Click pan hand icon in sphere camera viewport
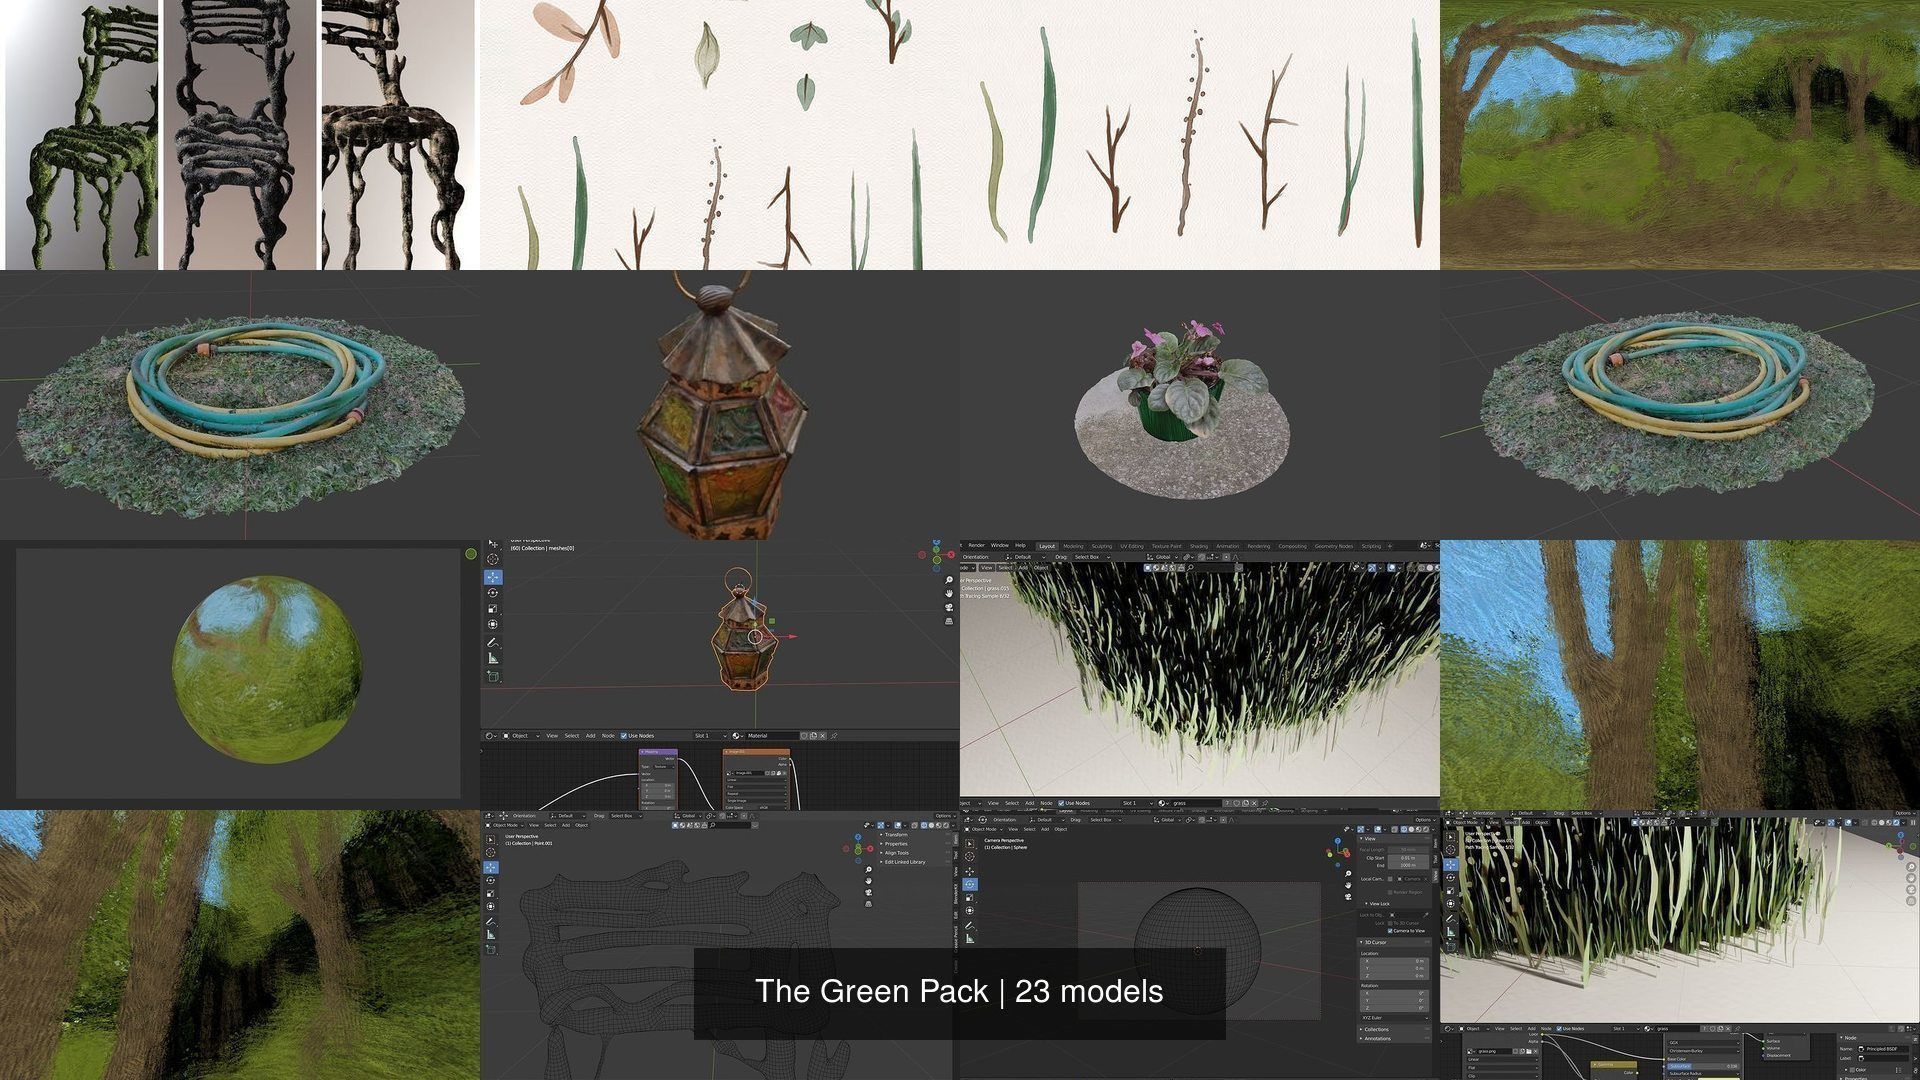This screenshot has width=1920, height=1080. pyautogui.click(x=1348, y=885)
